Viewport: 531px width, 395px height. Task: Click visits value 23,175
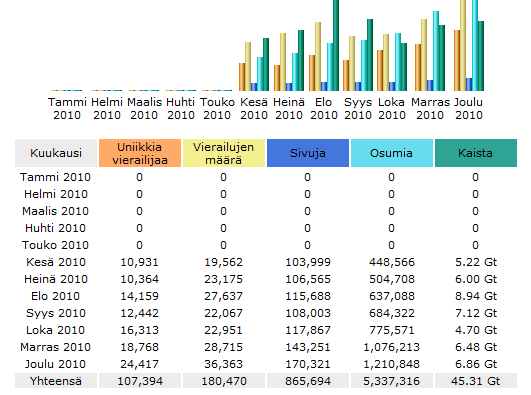tap(224, 279)
